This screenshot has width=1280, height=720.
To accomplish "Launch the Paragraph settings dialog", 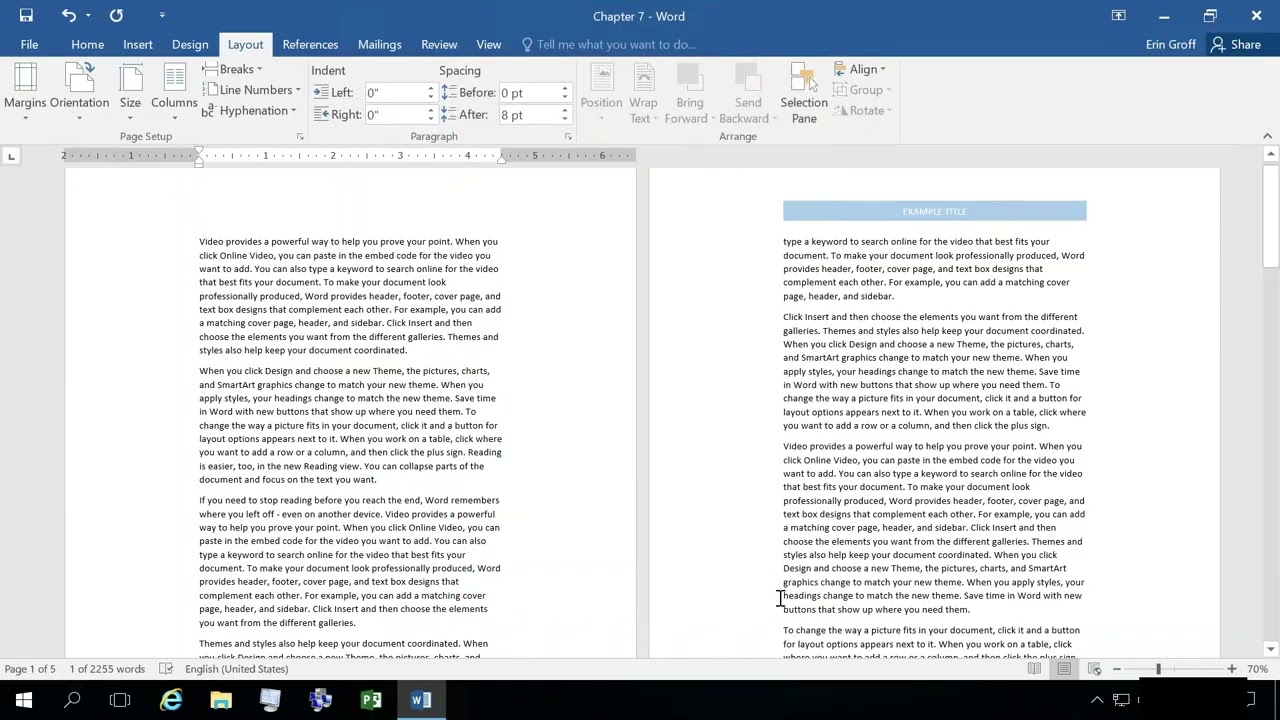I will coord(567,136).
